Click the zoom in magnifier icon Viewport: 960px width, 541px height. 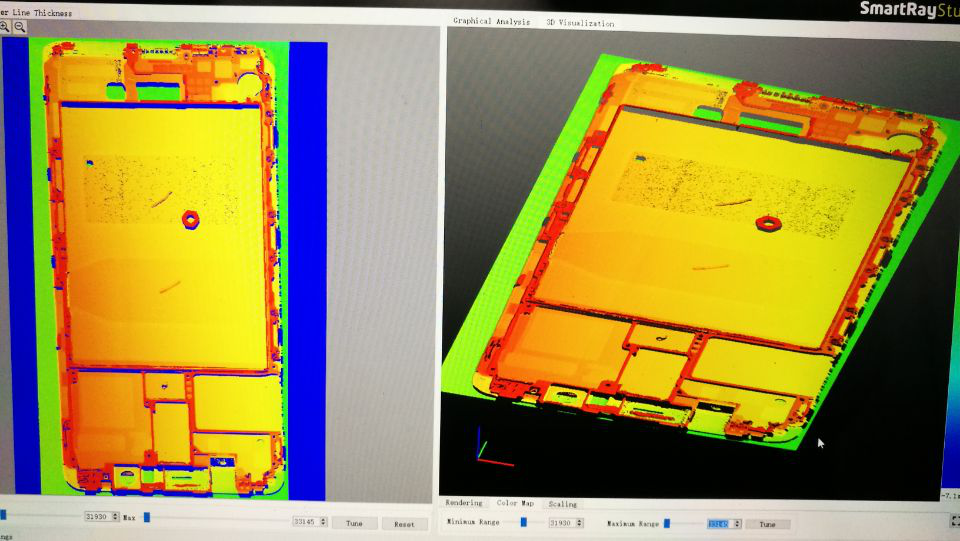tap(5, 27)
